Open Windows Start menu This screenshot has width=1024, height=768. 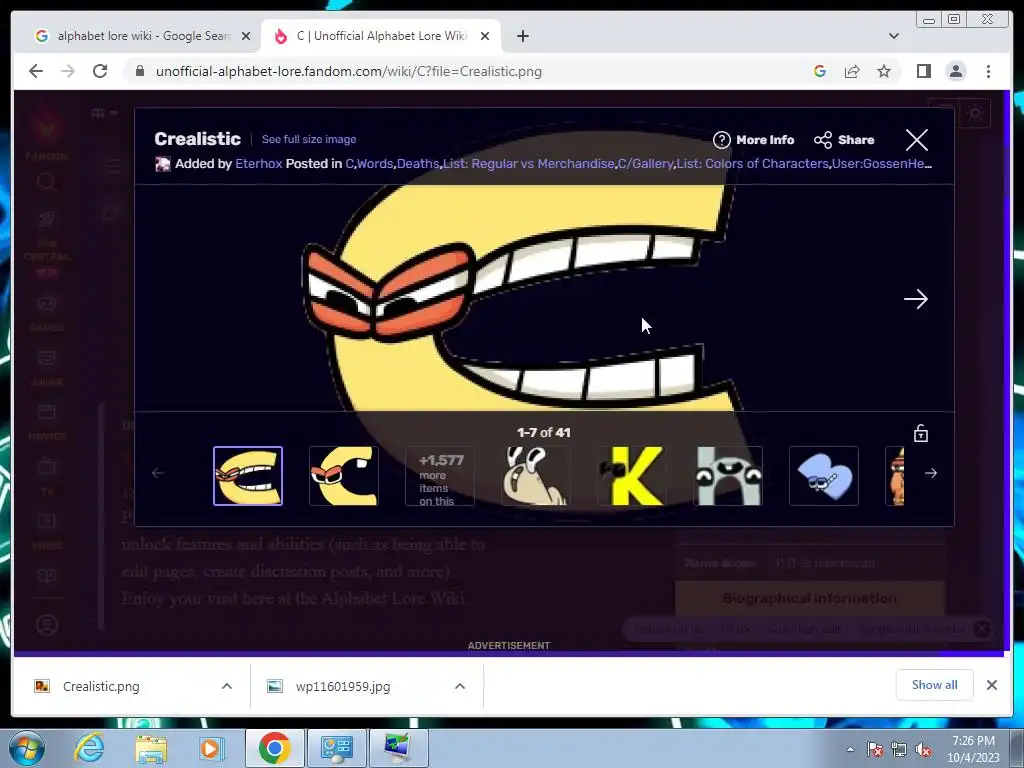pyautogui.click(x=27, y=748)
